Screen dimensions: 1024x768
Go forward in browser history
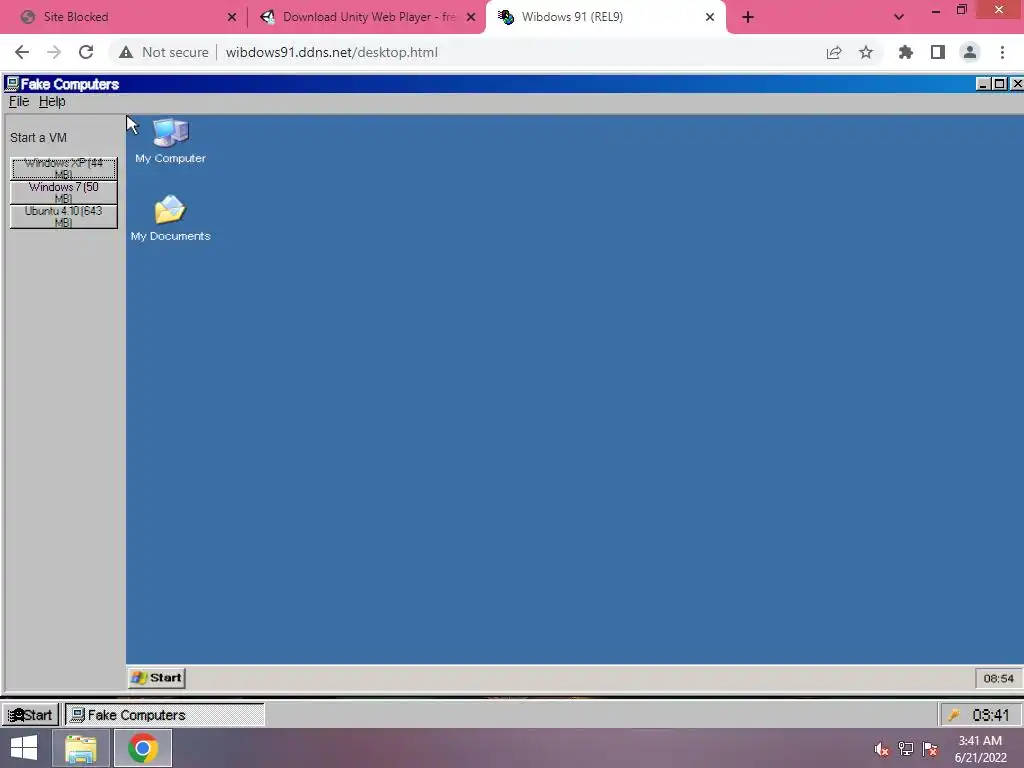tap(54, 52)
